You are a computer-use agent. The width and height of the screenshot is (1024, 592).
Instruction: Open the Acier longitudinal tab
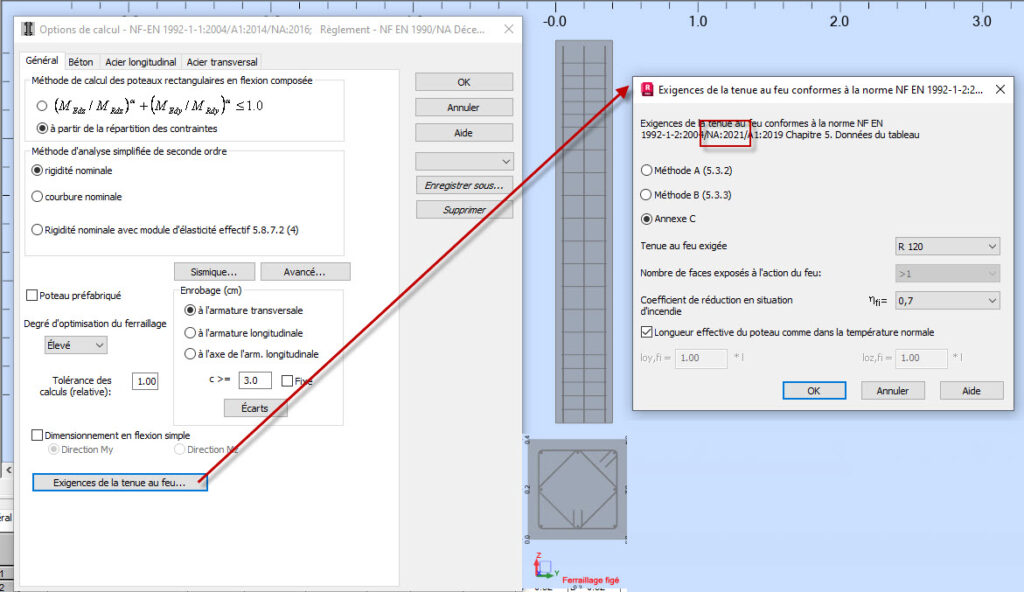139,62
